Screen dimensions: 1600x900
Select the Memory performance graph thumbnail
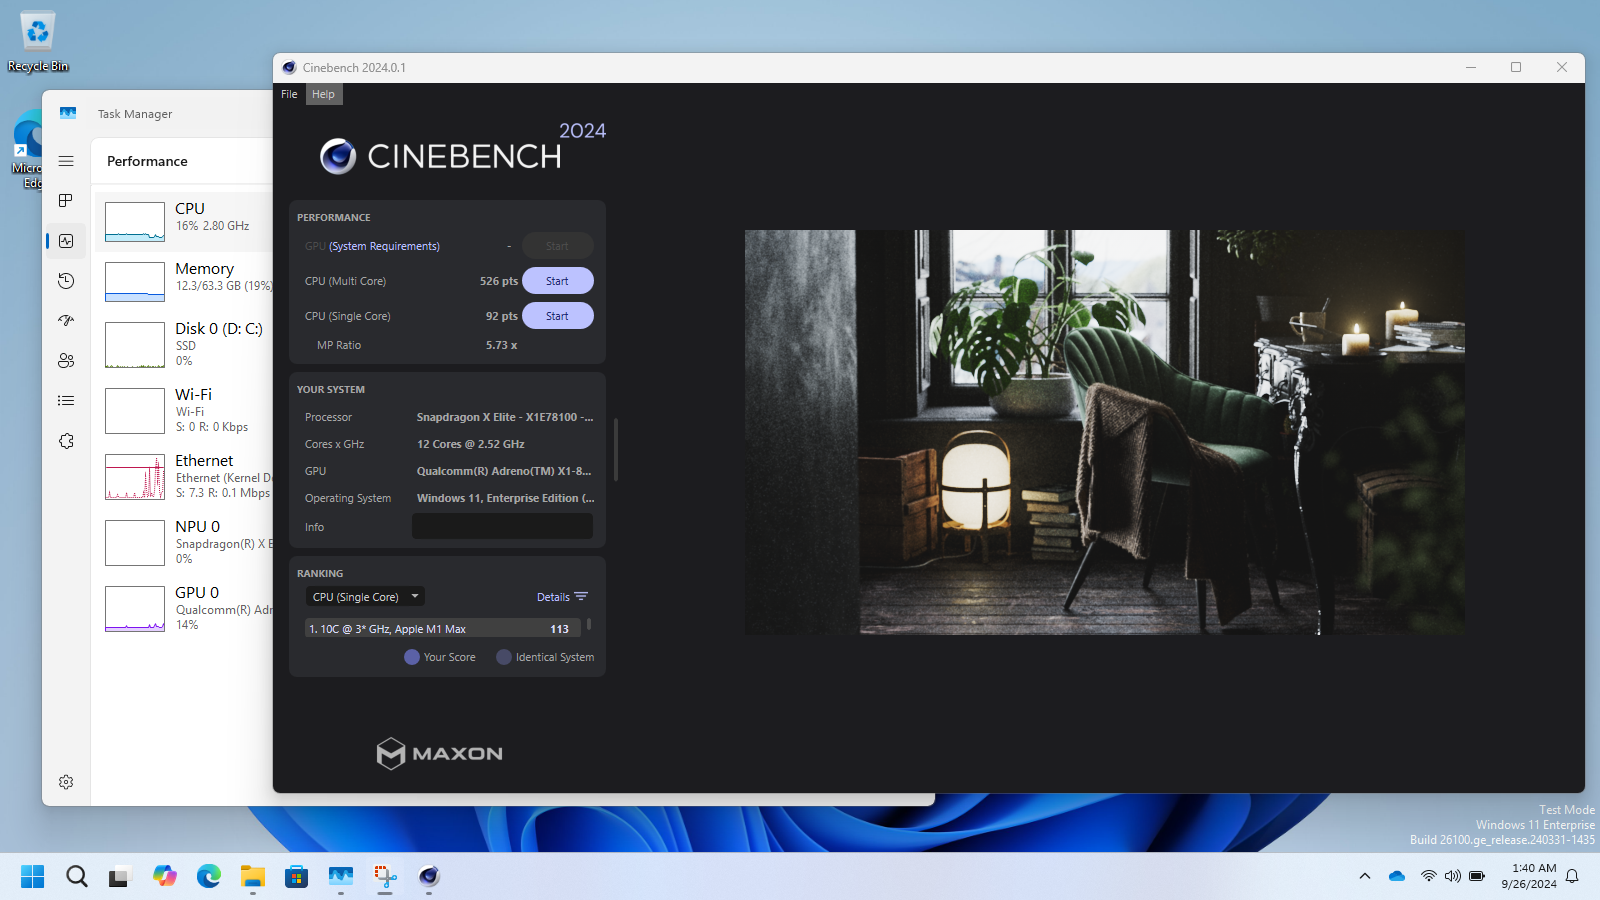click(x=135, y=282)
